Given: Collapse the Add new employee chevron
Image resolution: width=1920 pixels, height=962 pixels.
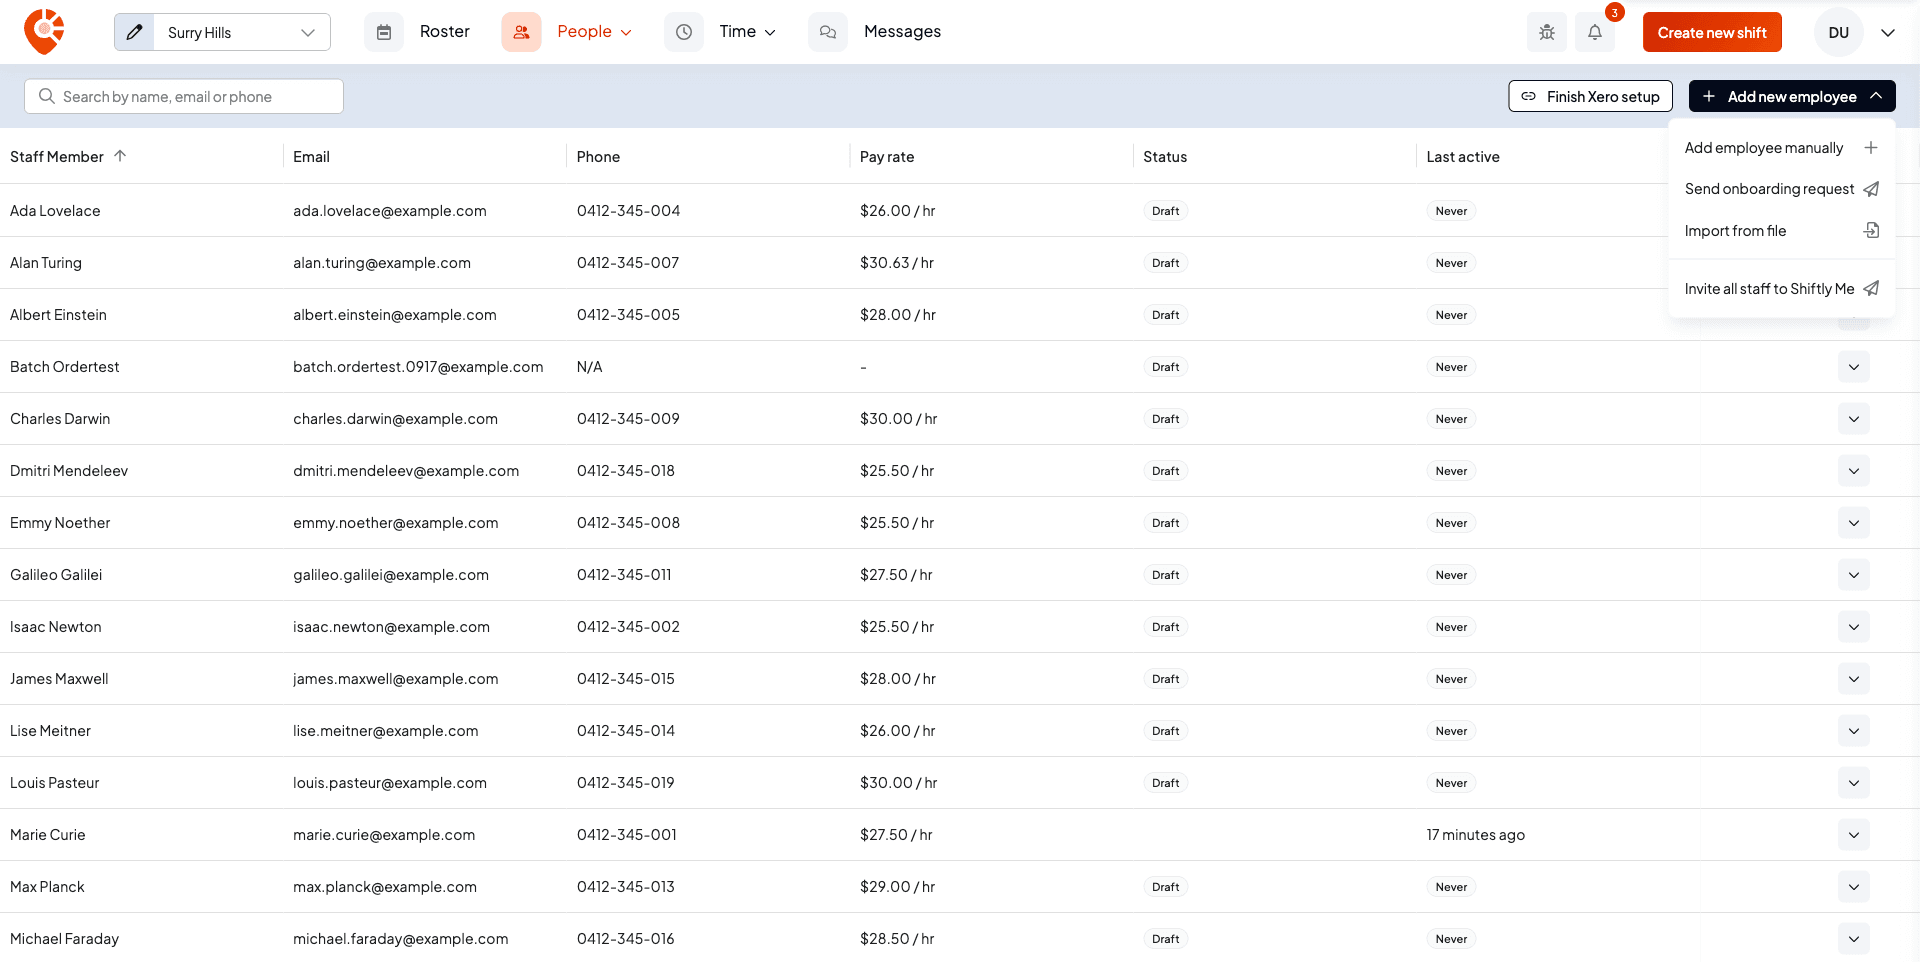Looking at the screenshot, I should (1876, 96).
